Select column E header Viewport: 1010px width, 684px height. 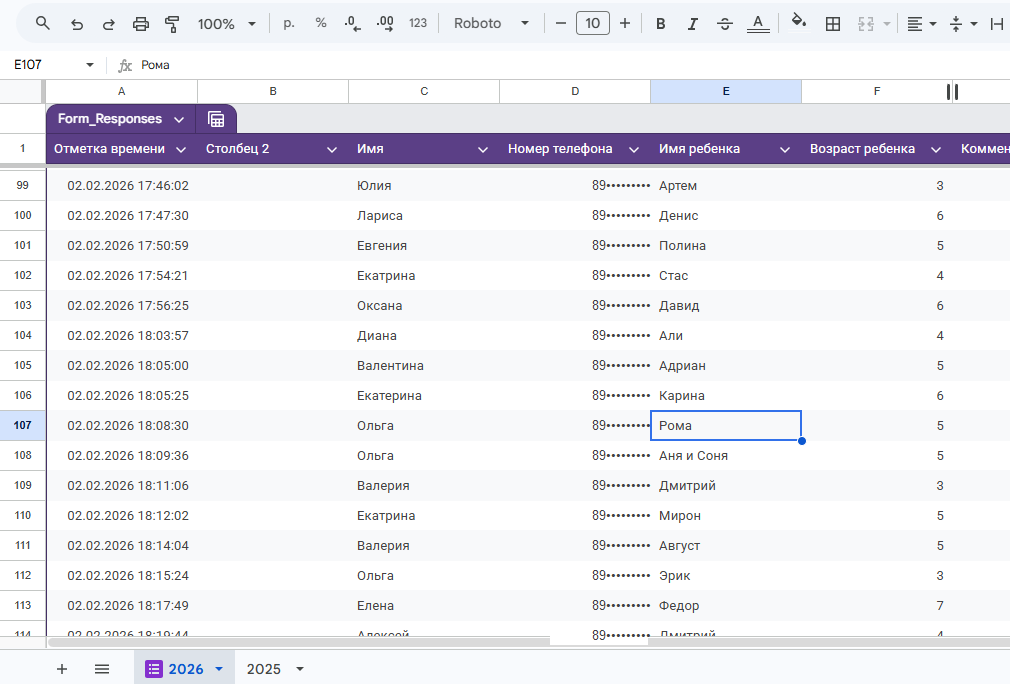pyautogui.click(x=726, y=91)
